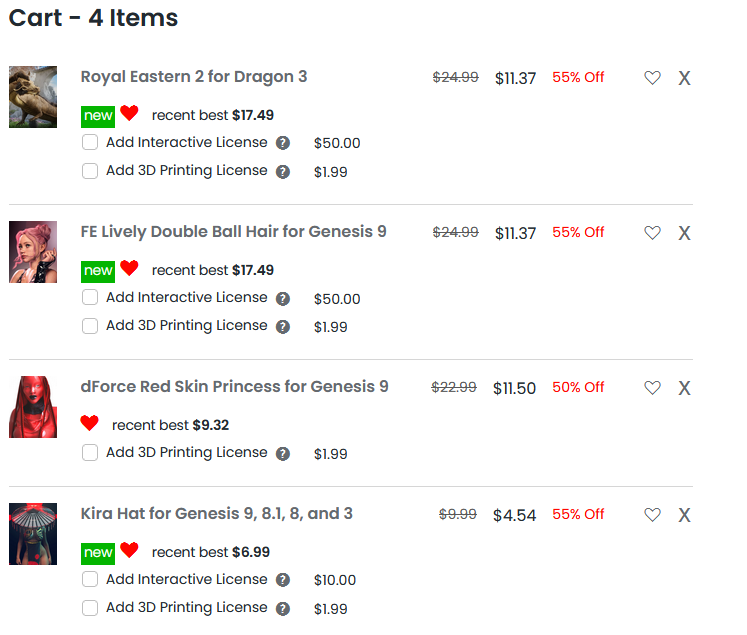Remove Royal Eastern 2 from cart

(684, 78)
